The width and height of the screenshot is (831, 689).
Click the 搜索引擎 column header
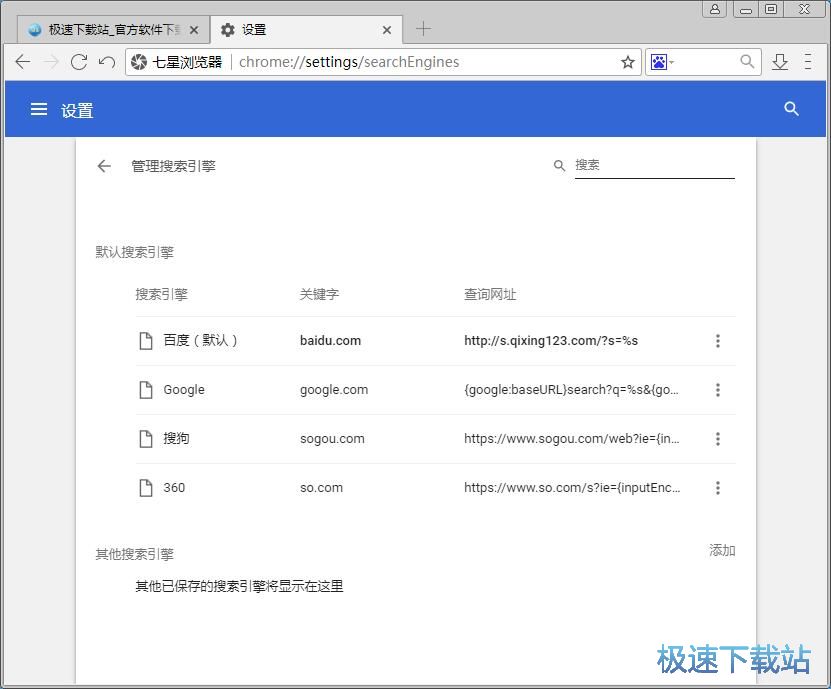[x=162, y=294]
